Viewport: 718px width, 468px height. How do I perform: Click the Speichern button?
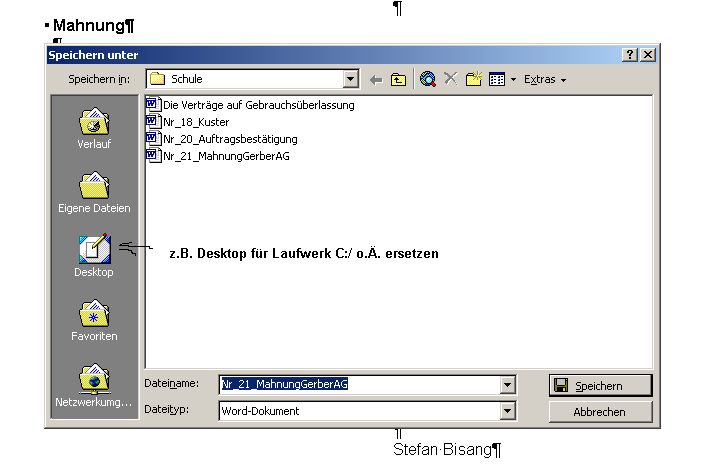[x=600, y=385]
